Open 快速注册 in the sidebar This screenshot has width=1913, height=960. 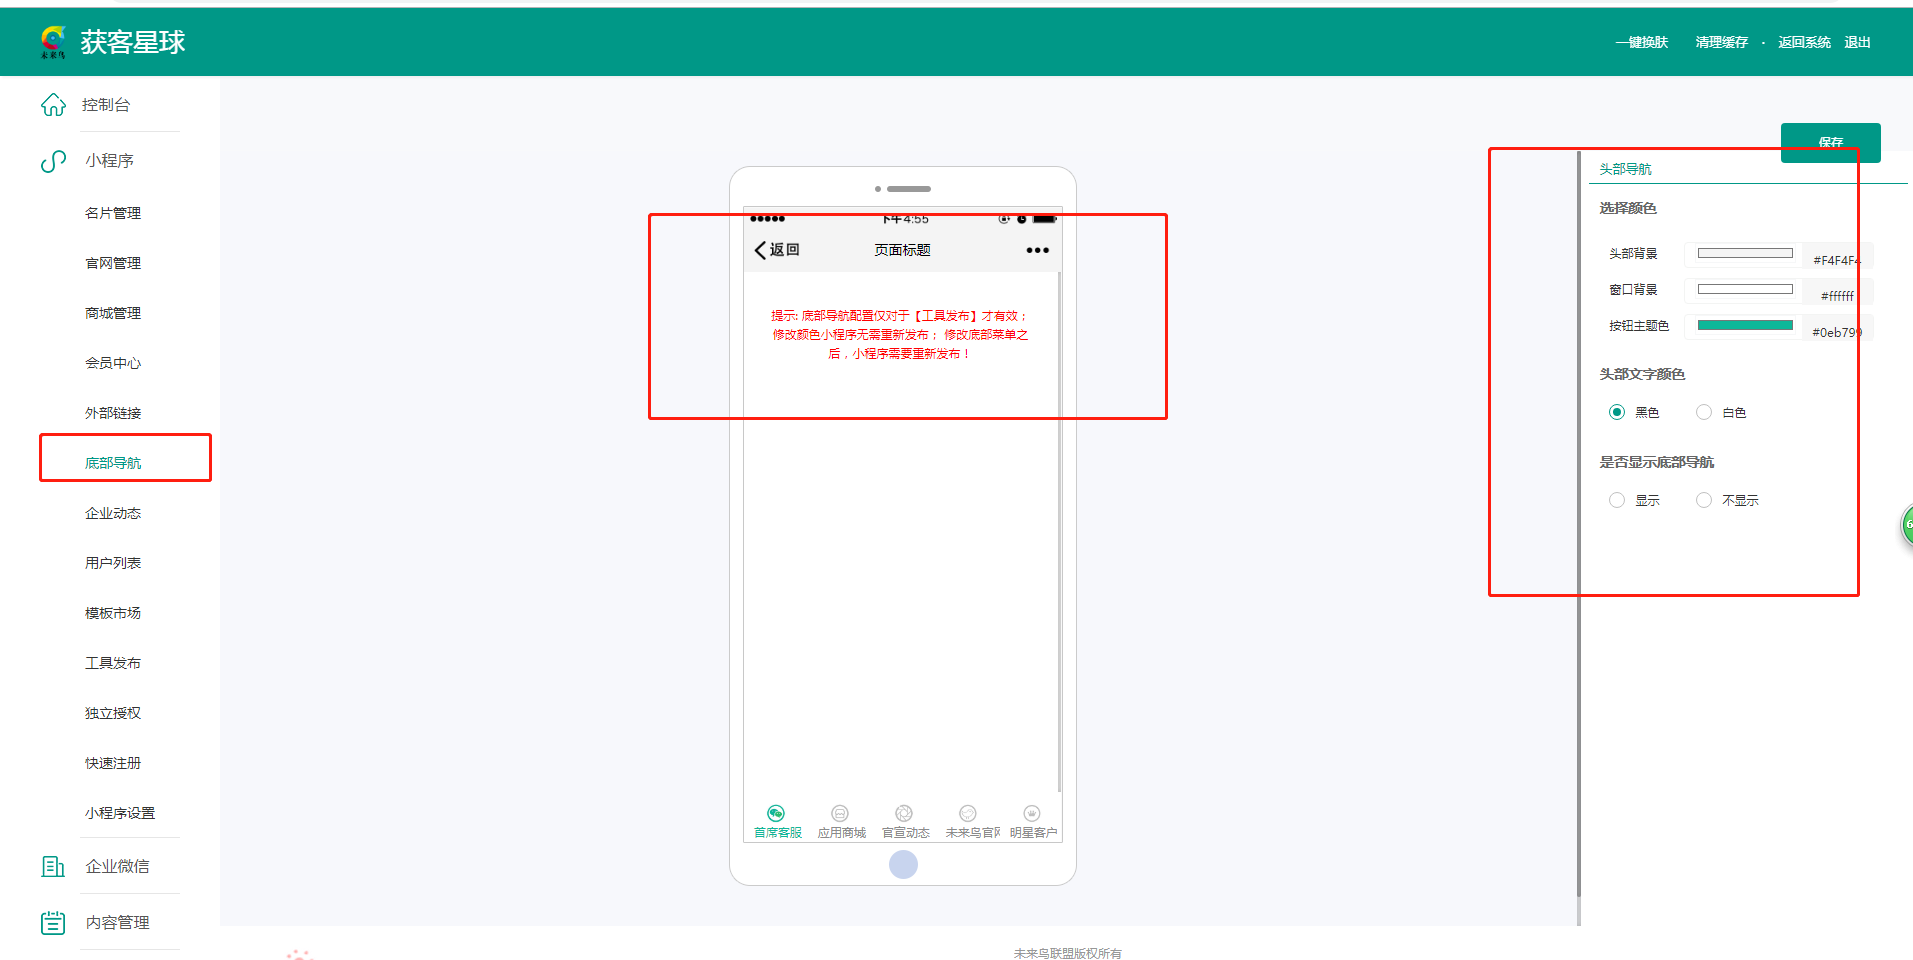tap(113, 763)
